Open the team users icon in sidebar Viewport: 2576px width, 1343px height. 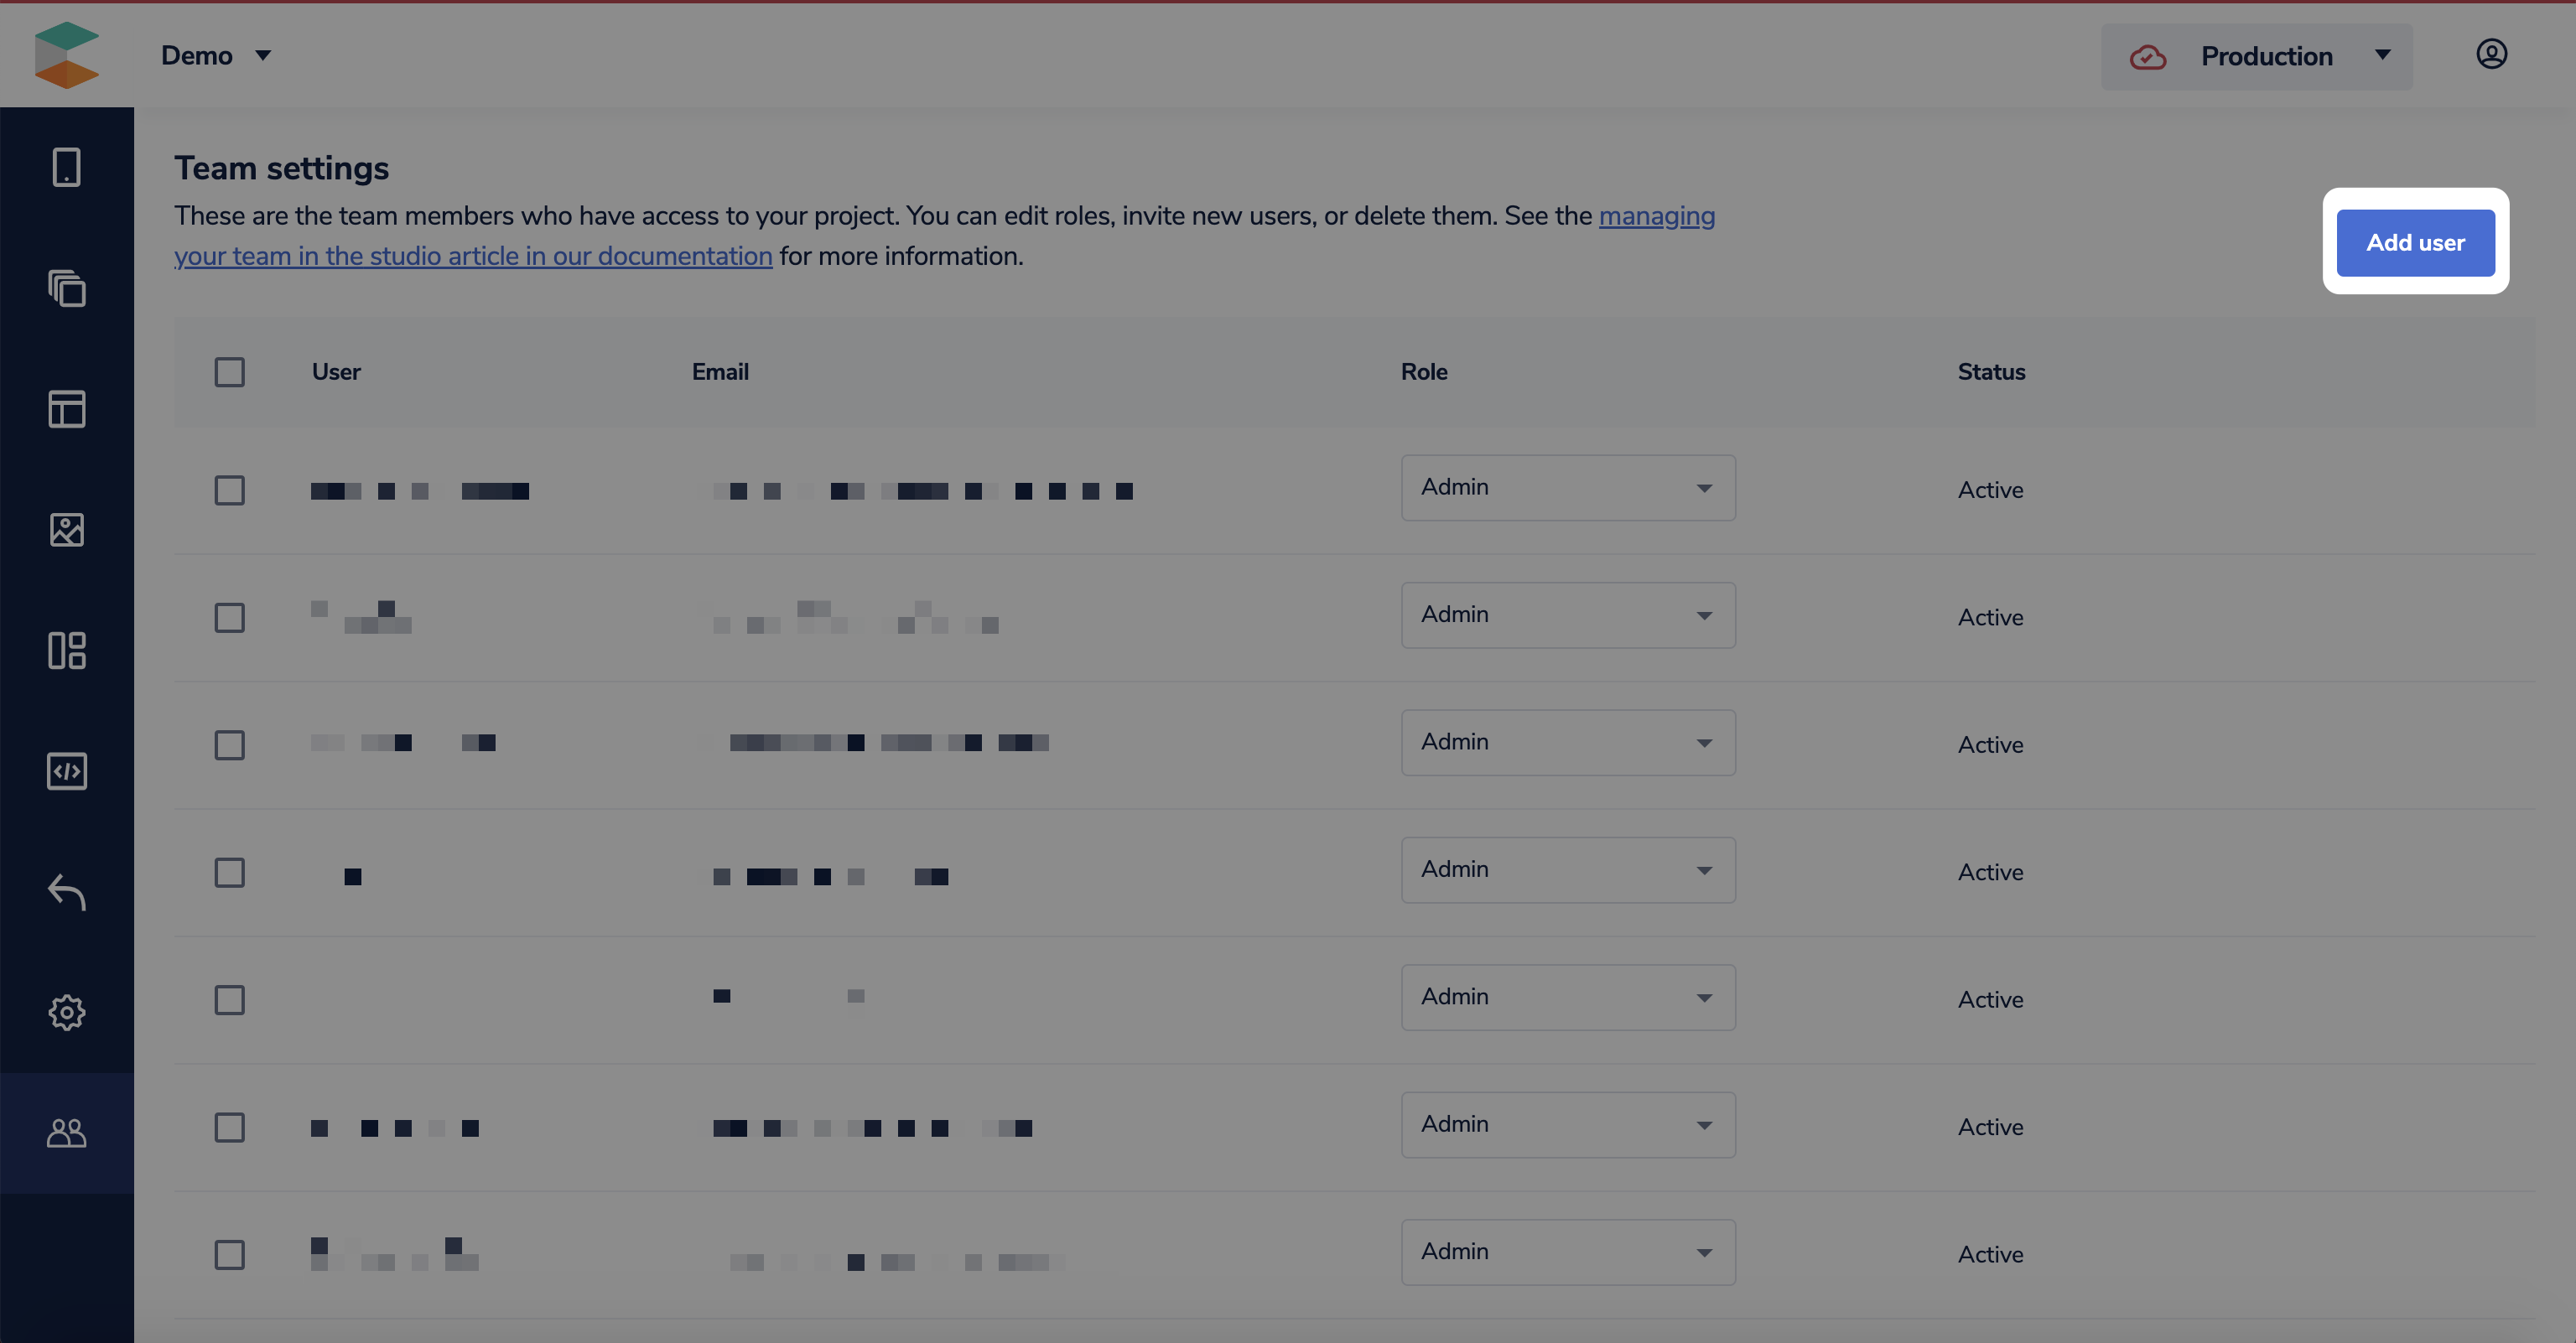66,1133
